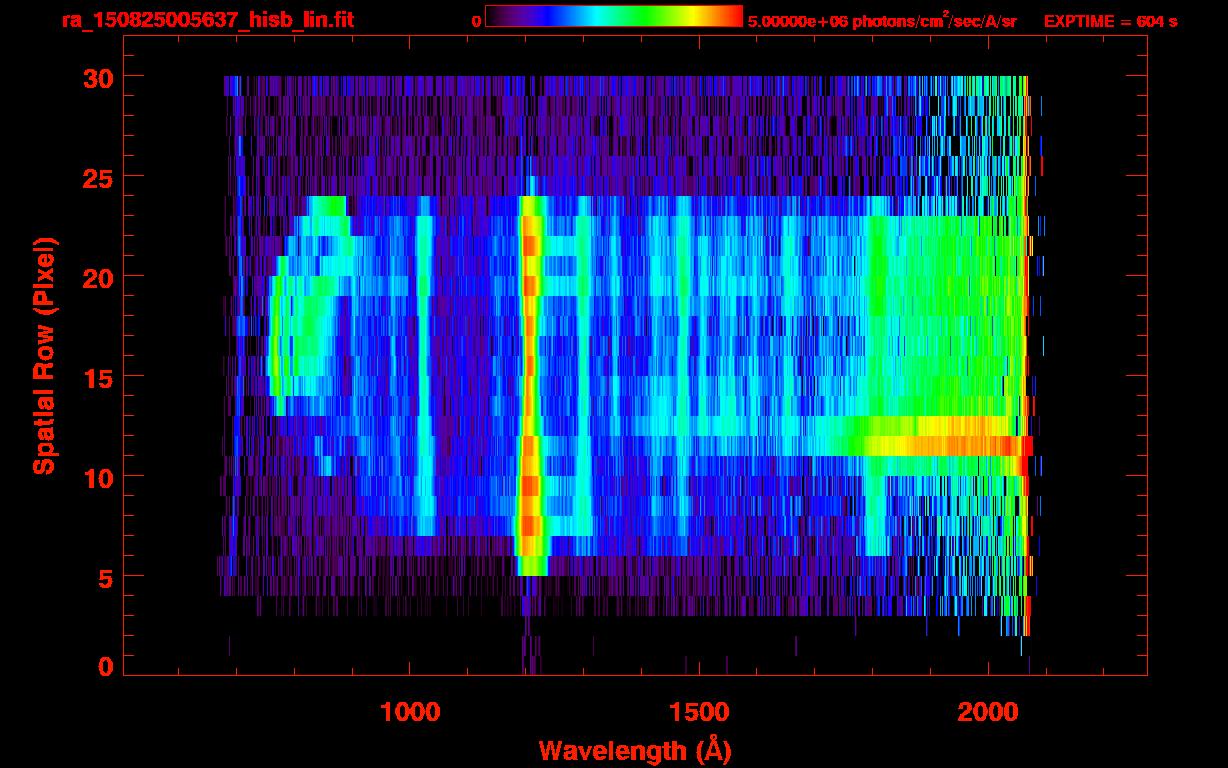Click the color bar minimum value 0

477,21
